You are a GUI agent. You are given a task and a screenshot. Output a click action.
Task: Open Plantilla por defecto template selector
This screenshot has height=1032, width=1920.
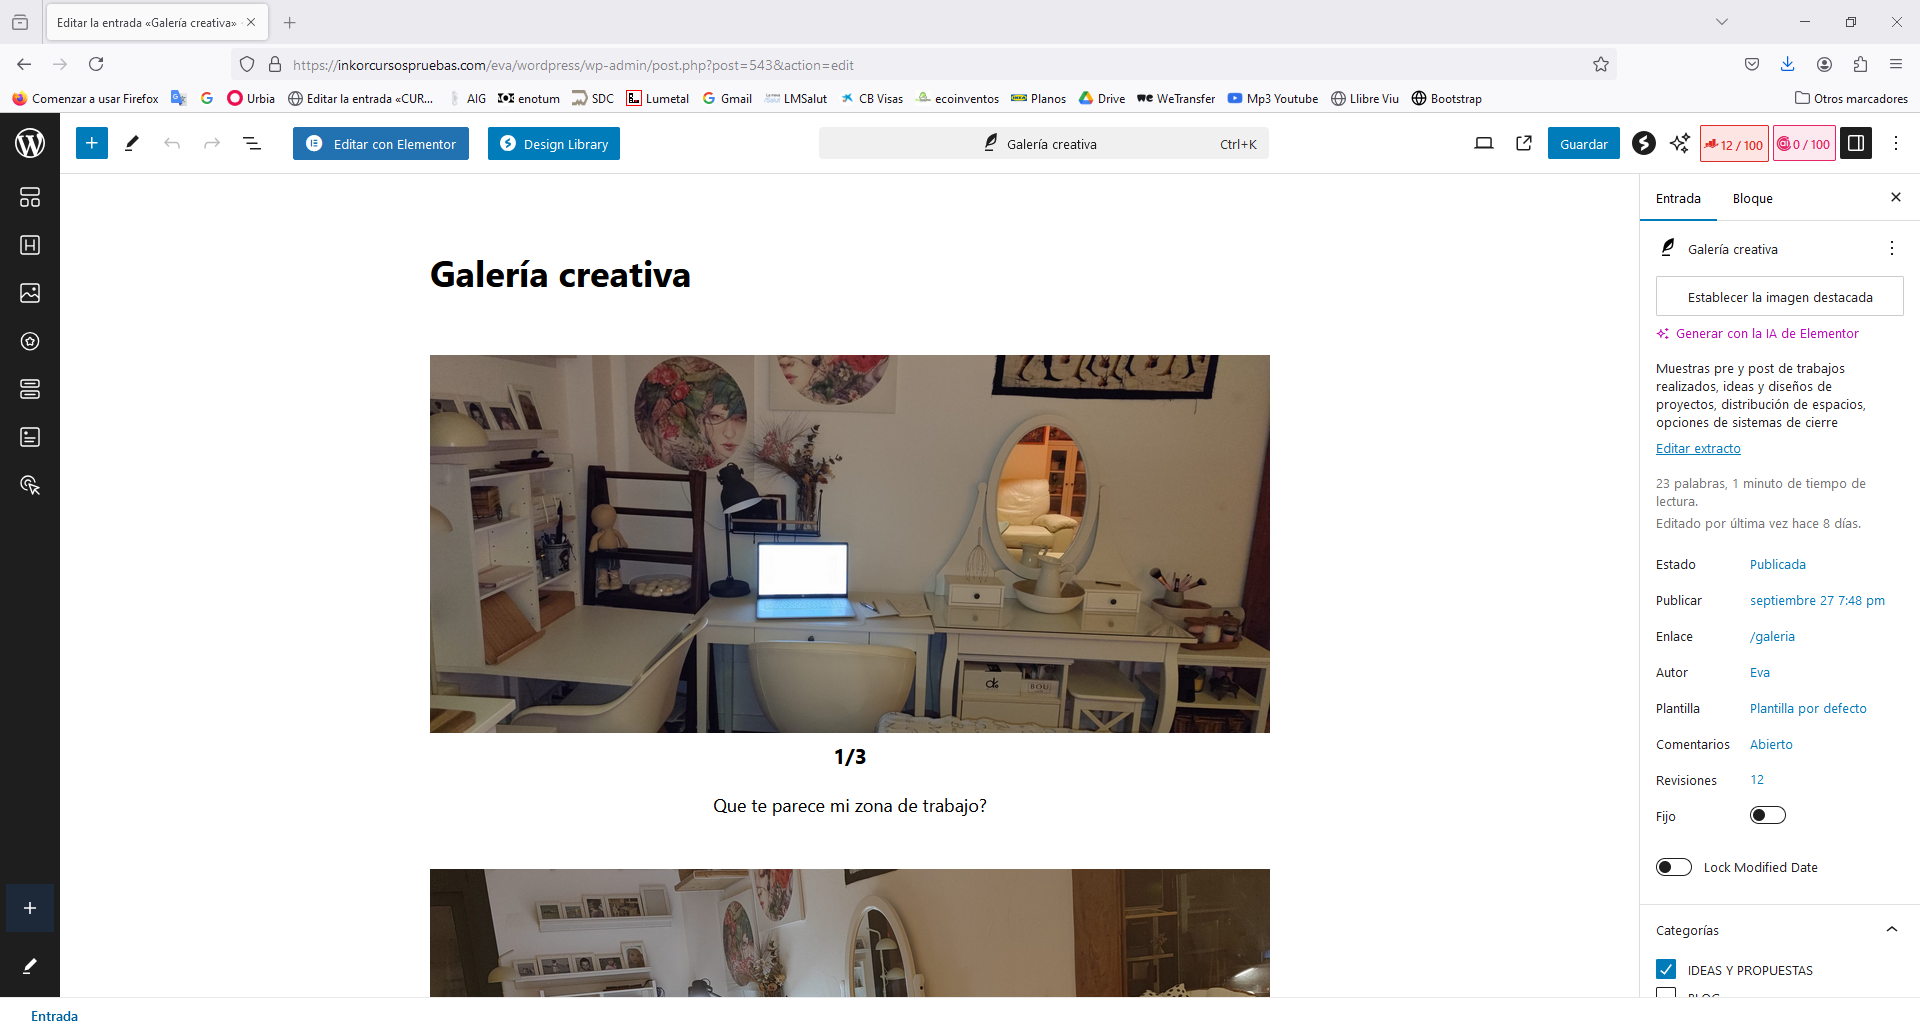pos(1808,709)
